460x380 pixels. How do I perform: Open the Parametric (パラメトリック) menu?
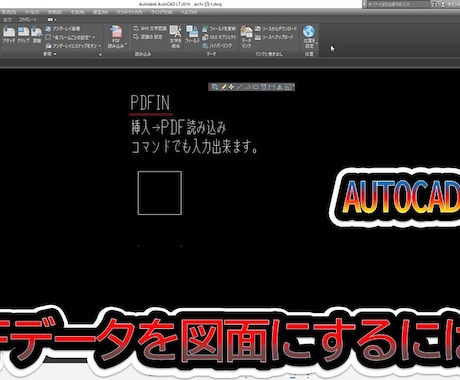pos(130,12)
